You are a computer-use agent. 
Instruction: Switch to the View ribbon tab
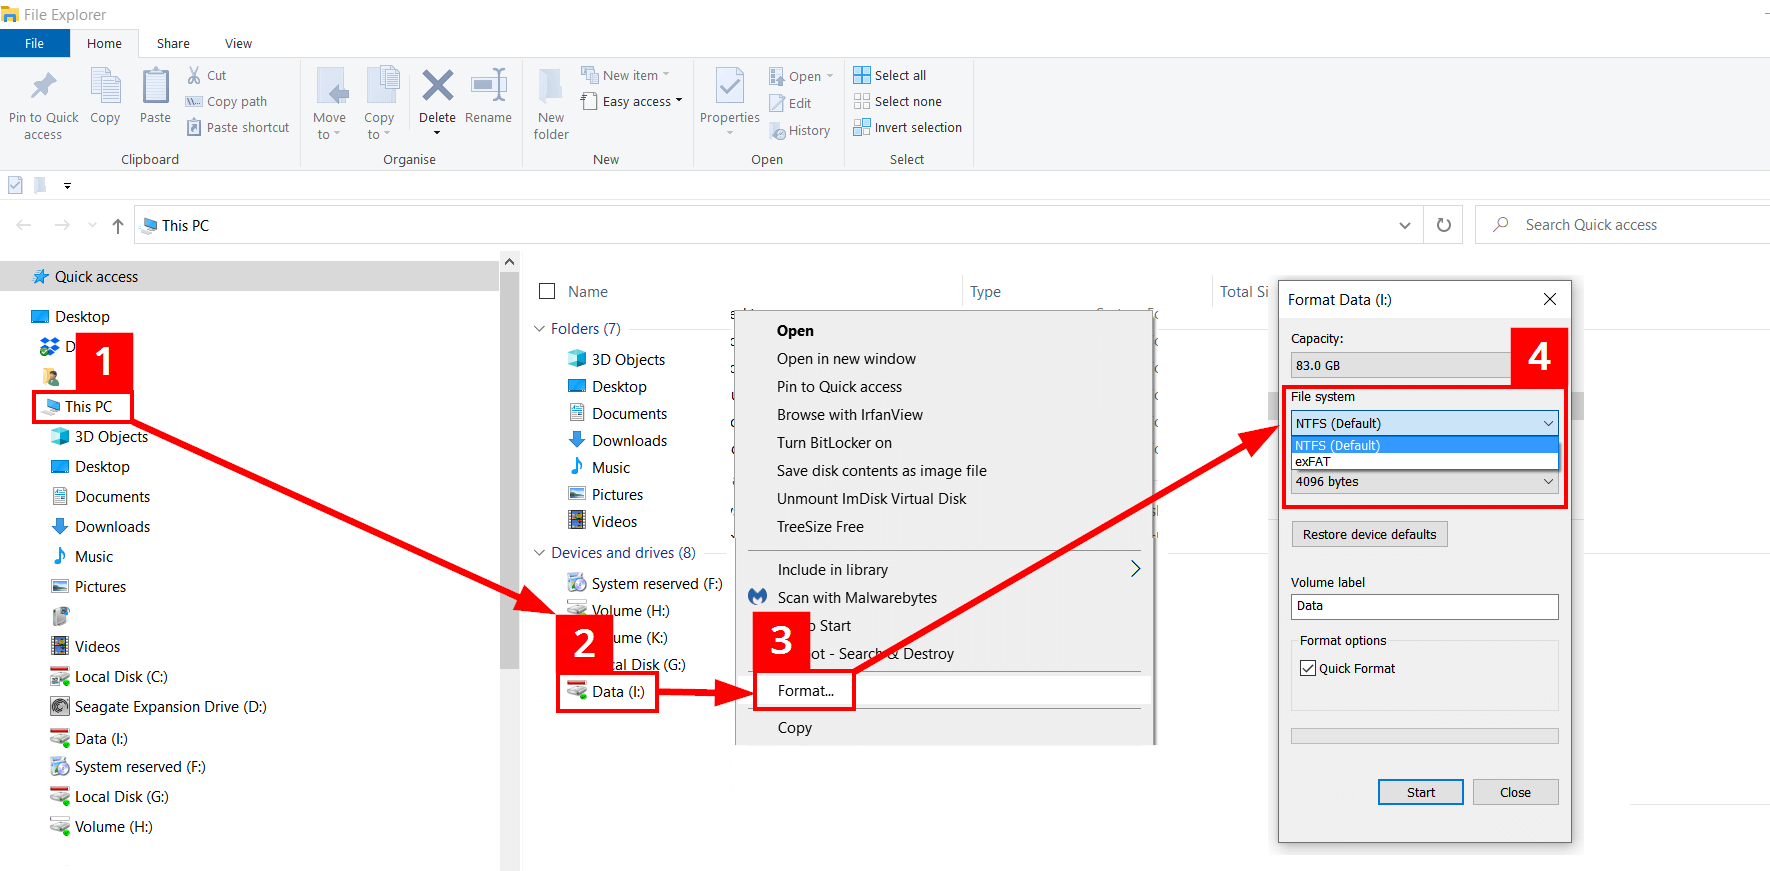point(238,43)
